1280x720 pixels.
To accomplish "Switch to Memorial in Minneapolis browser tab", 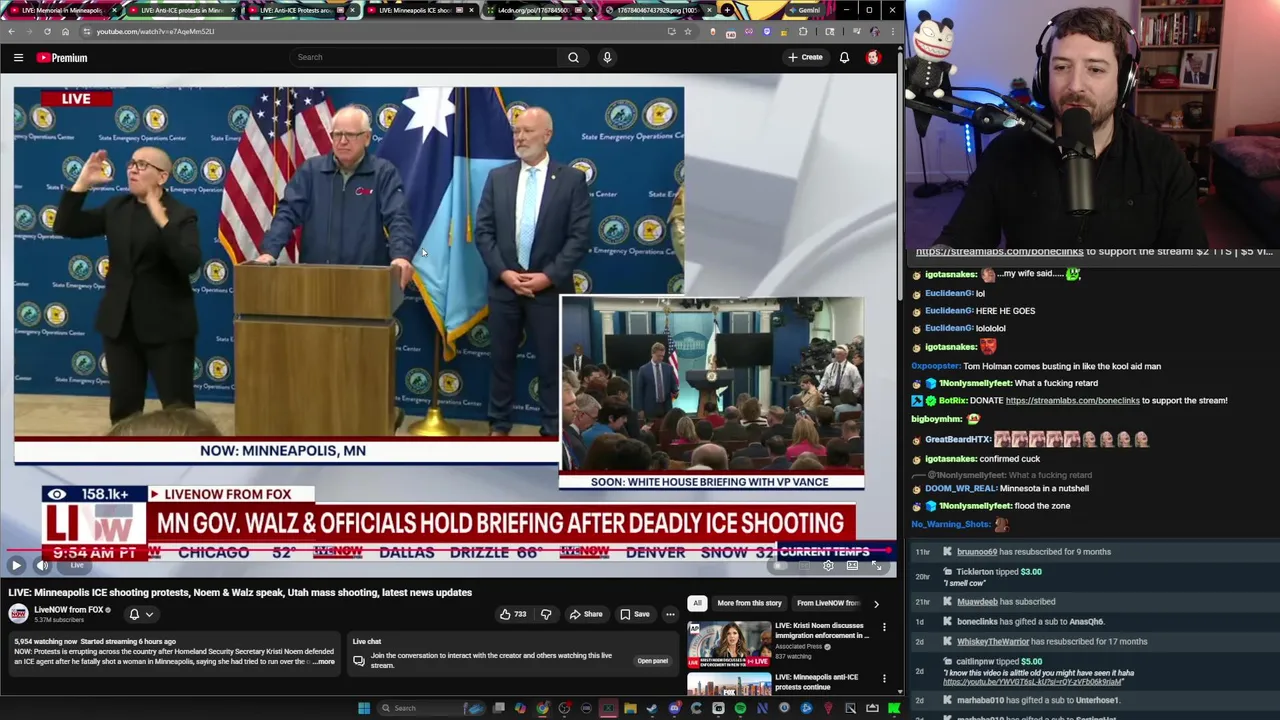I will tap(63, 10).
